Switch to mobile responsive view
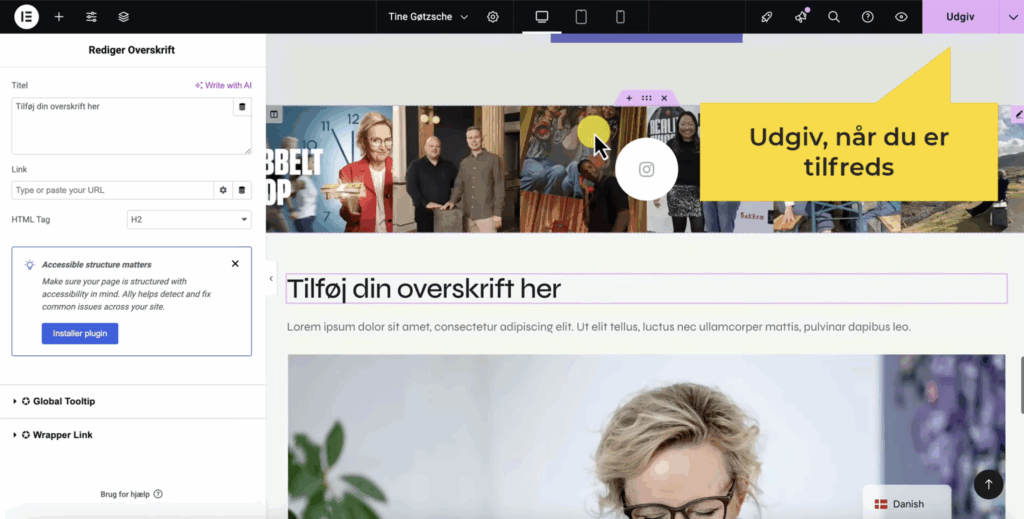This screenshot has width=1024, height=519. tap(620, 16)
